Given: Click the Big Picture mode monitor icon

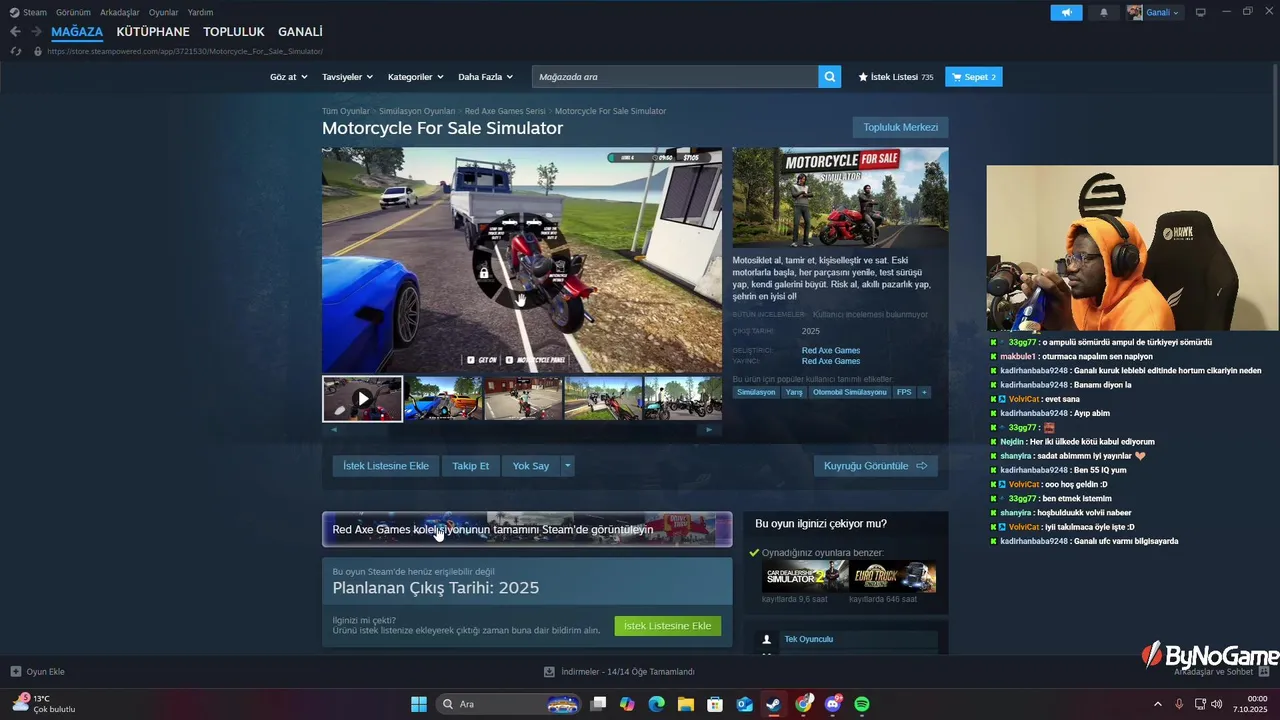Looking at the screenshot, I should (x=1200, y=12).
